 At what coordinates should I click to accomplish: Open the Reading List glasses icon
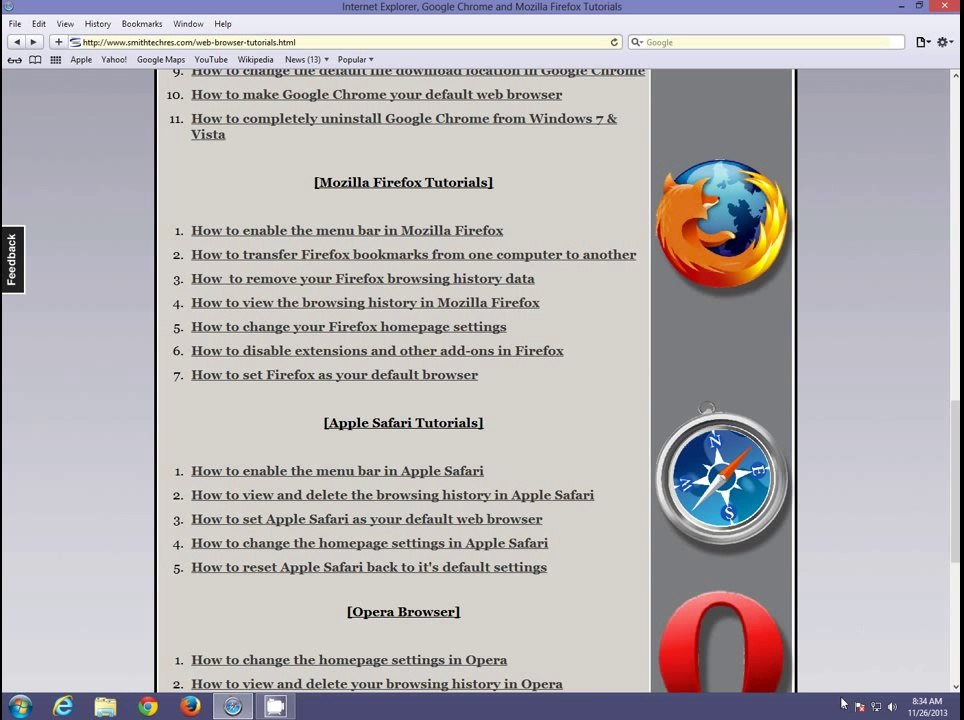click(x=14, y=60)
